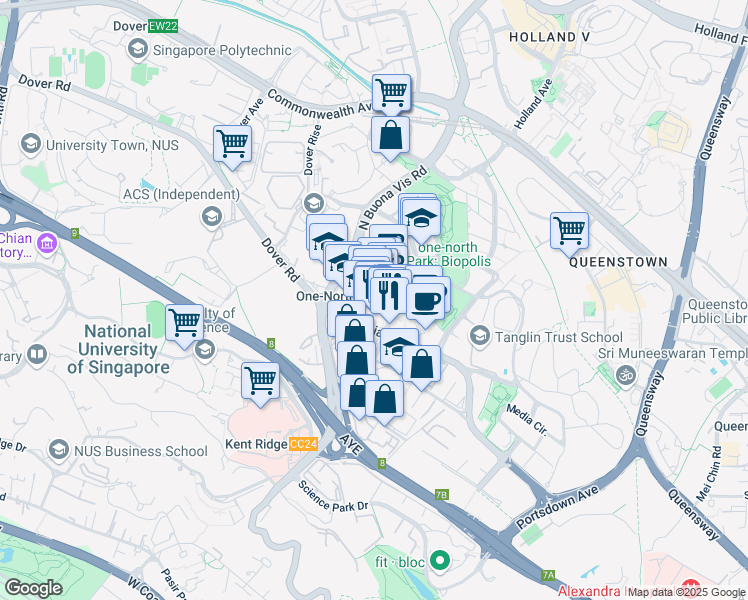Click the Queenstown Public Library label
Viewport: 748px width, 600px height.
(x=715, y=311)
